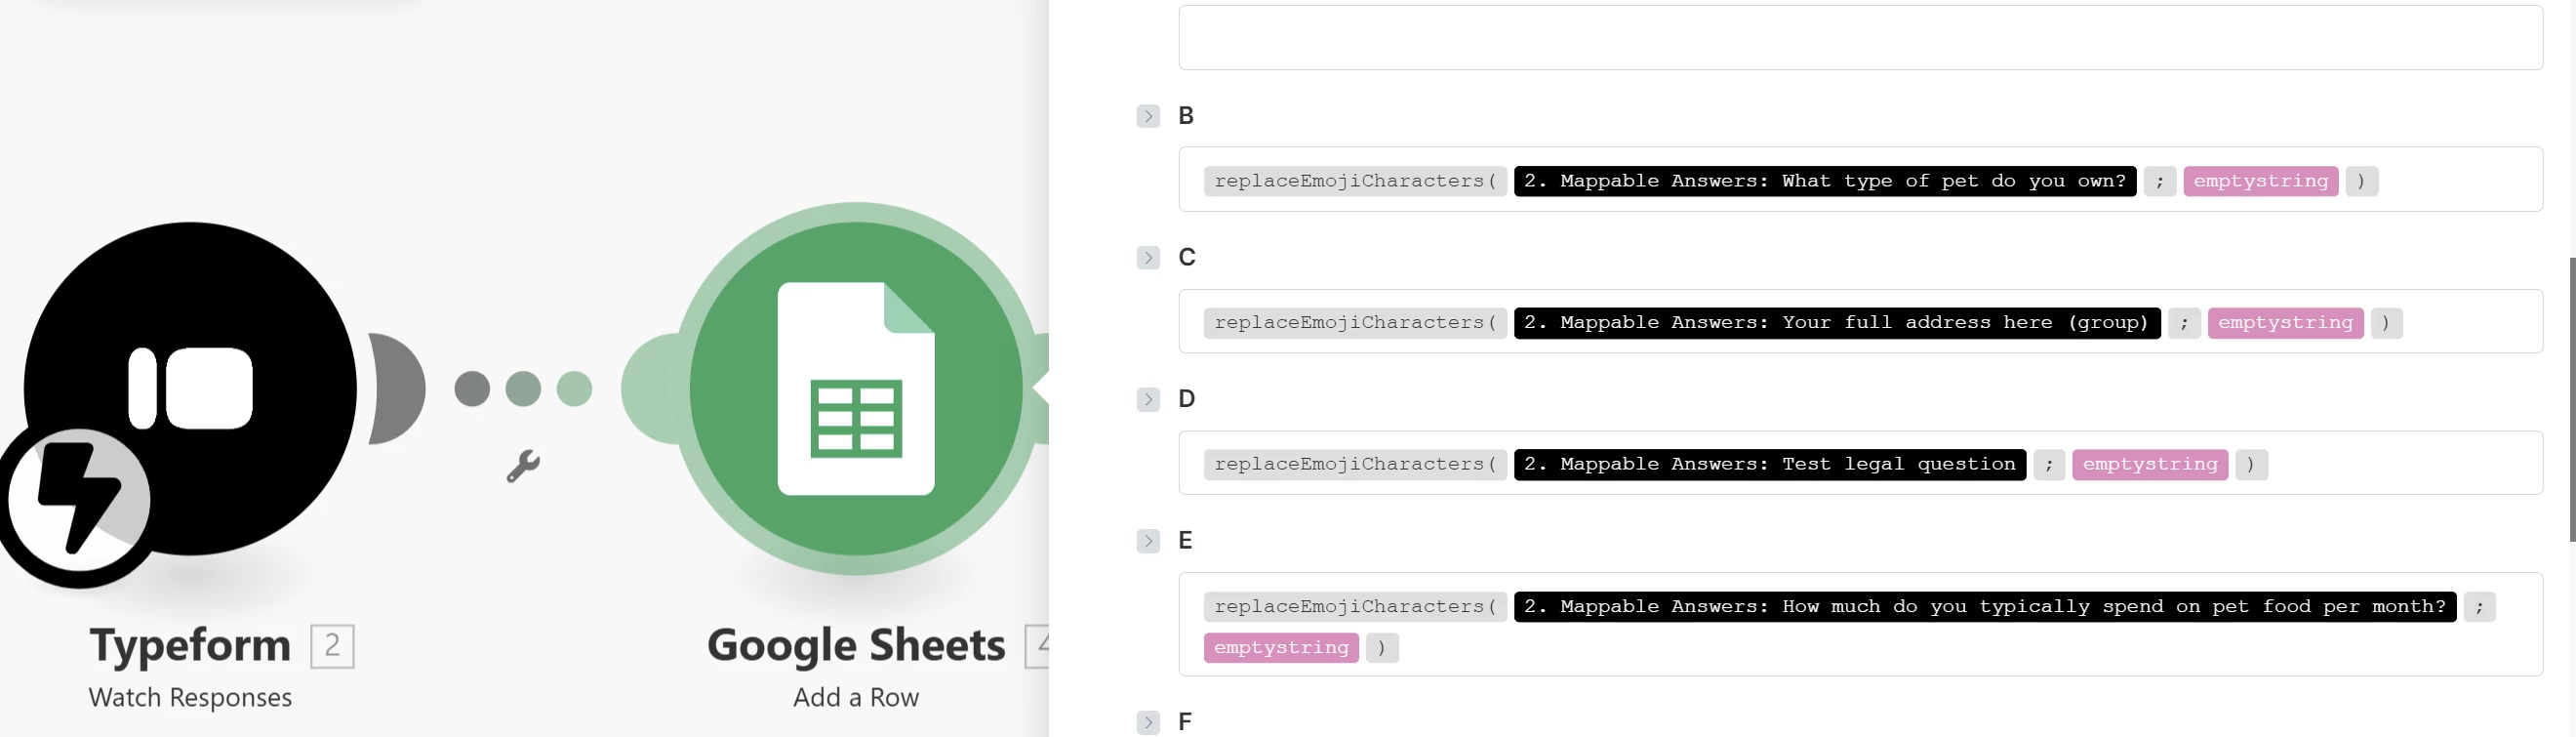Select the emptystring pill in field C
This screenshot has width=2576, height=737.
coord(2286,323)
